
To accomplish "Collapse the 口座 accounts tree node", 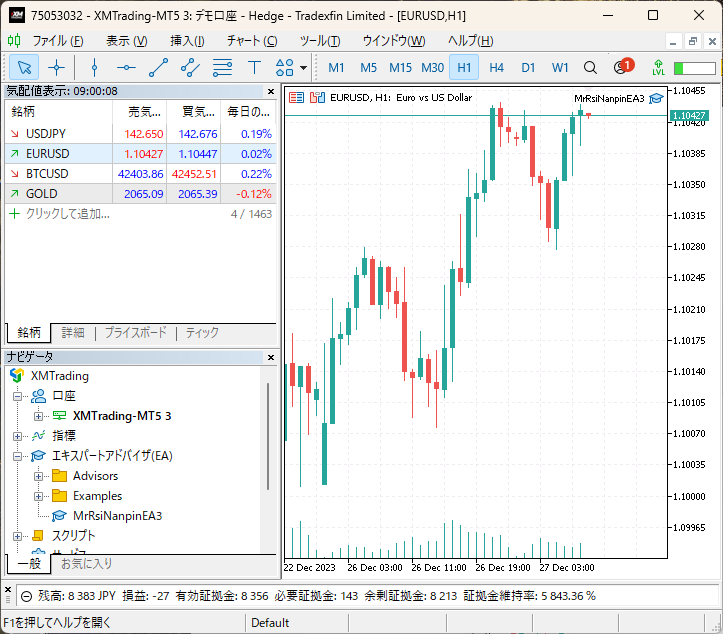I will click(x=18, y=396).
